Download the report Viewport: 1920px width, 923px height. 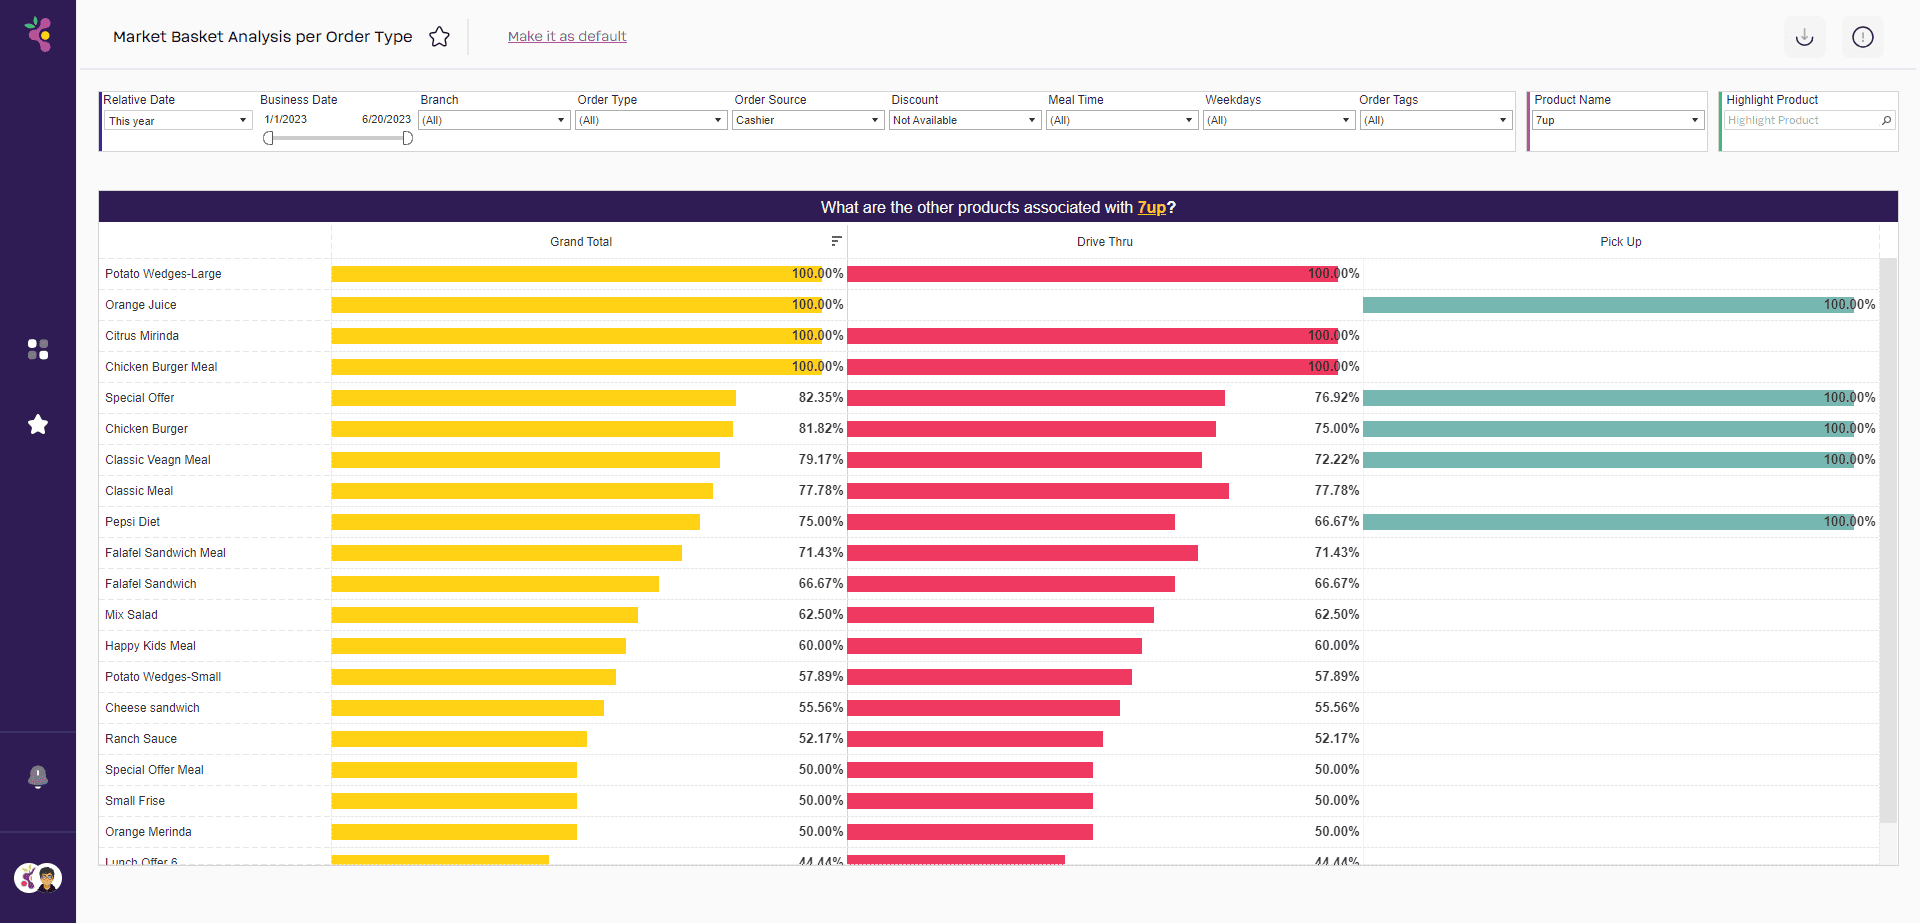[1804, 37]
